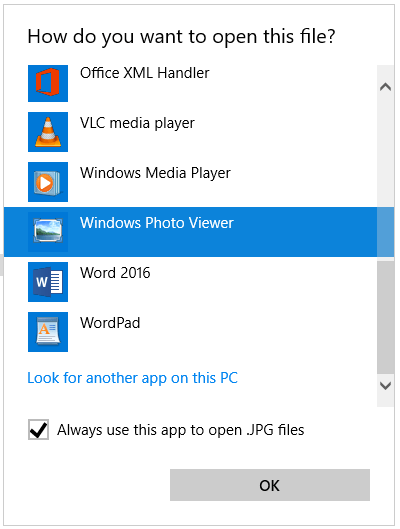Image resolution: width=400 pixels, height=529 pixels.
Task: Click the Always use this app label text
Action: [x=180, y=430]
